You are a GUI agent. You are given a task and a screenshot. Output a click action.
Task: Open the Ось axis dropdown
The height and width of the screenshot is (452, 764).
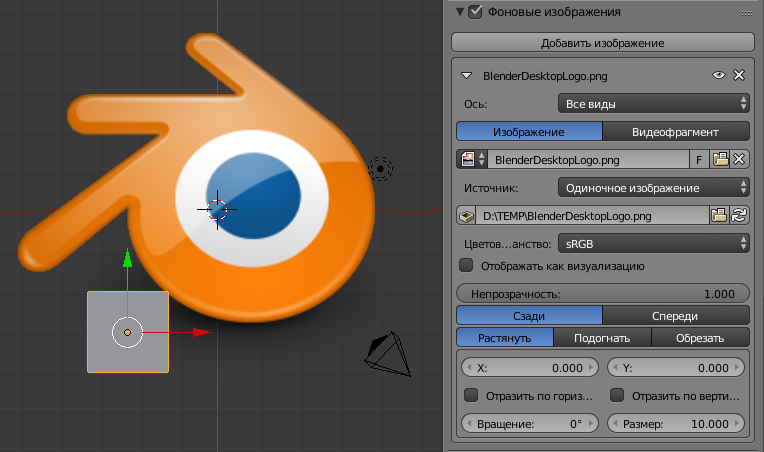(653, 103)
